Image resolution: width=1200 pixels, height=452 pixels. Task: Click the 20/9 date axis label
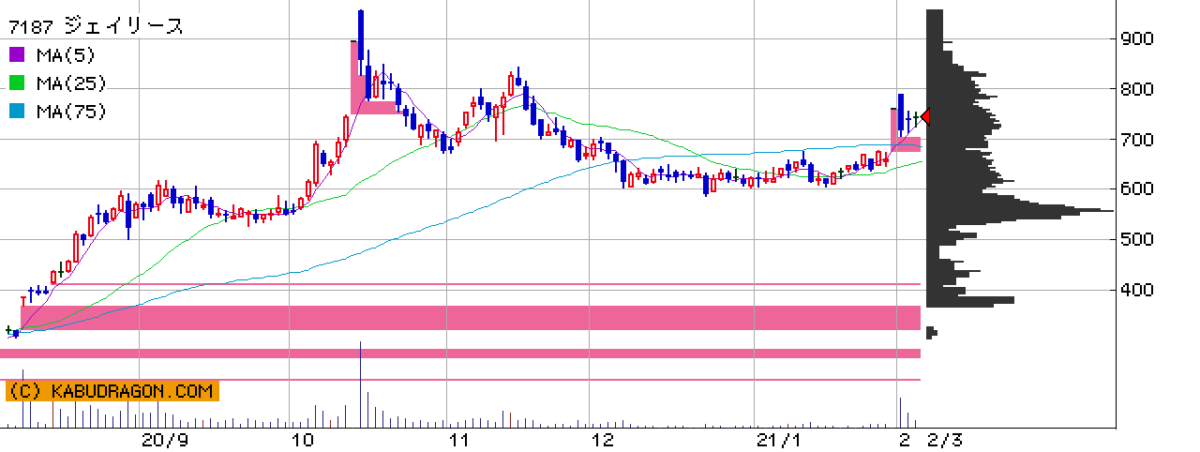[165, 439]
